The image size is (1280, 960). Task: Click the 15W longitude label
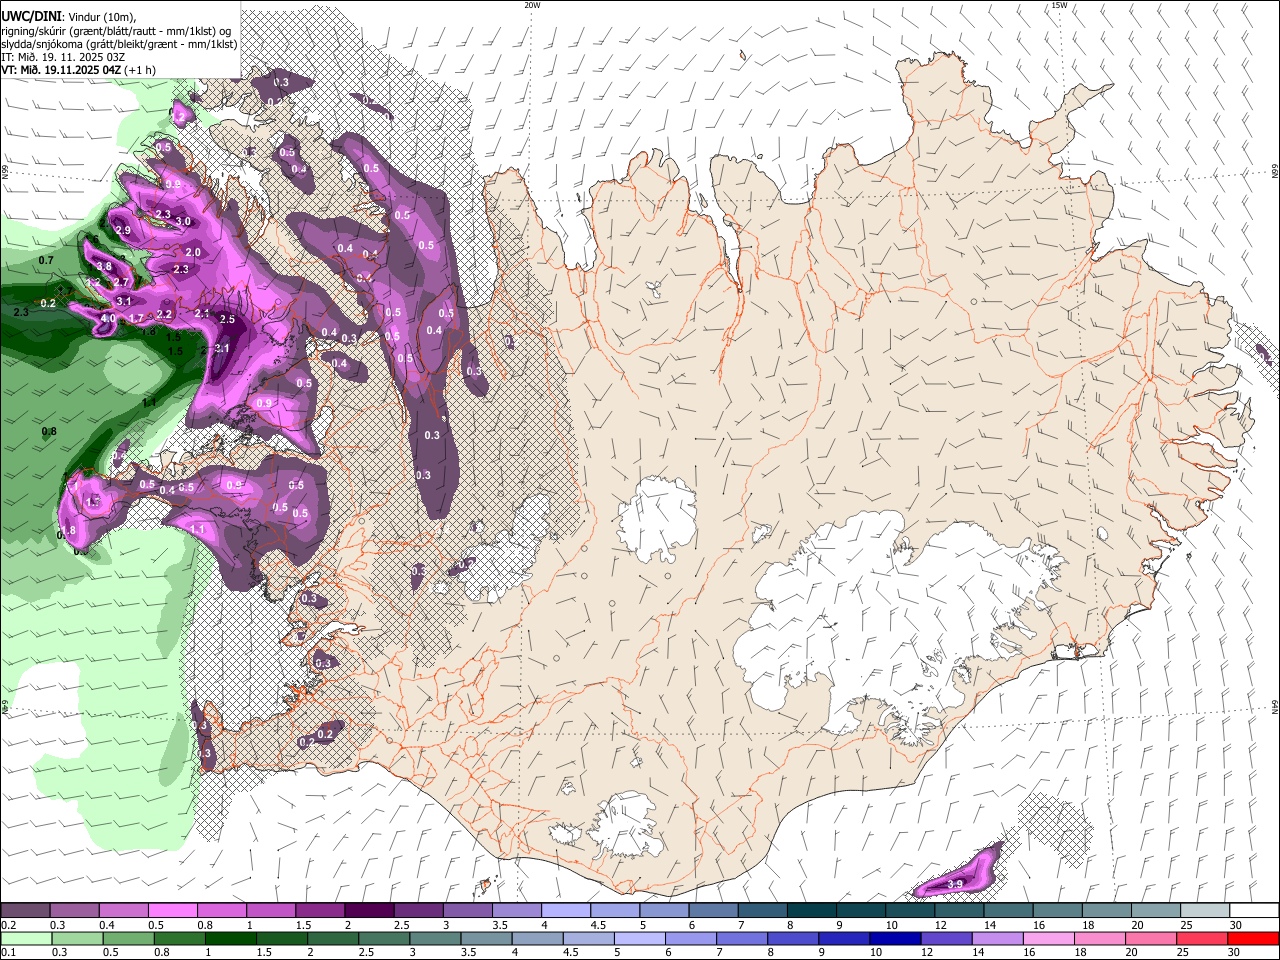point(1059,5)
